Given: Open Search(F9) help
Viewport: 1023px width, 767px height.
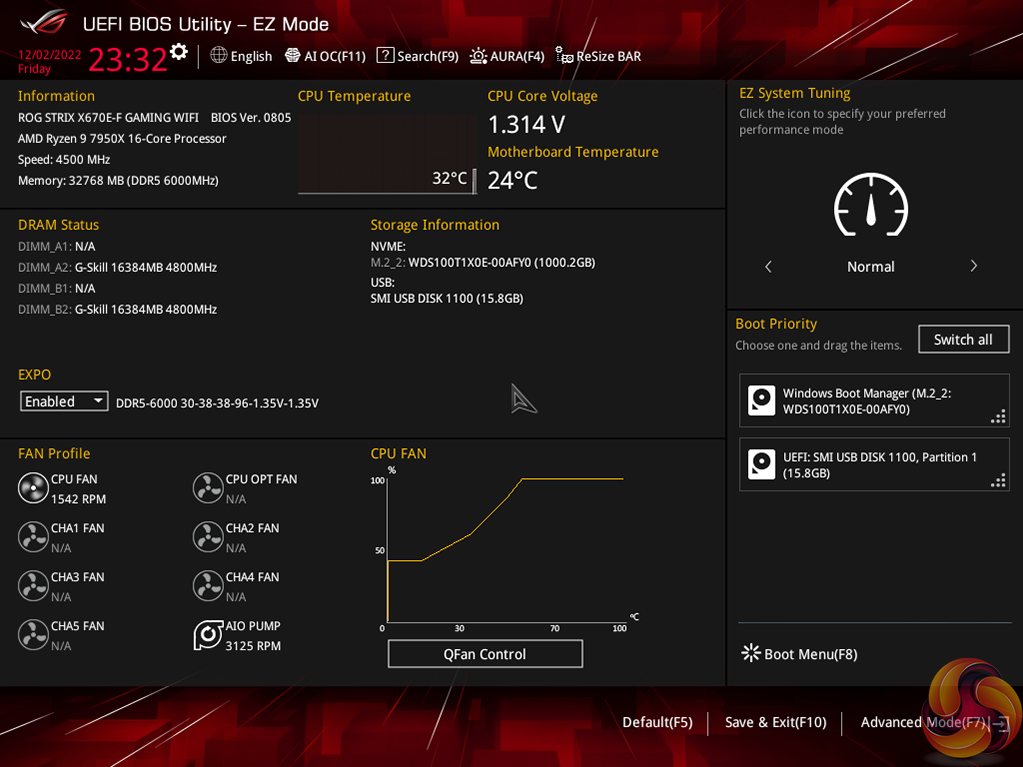Looking at the screenshot, I should pos(418,56).
